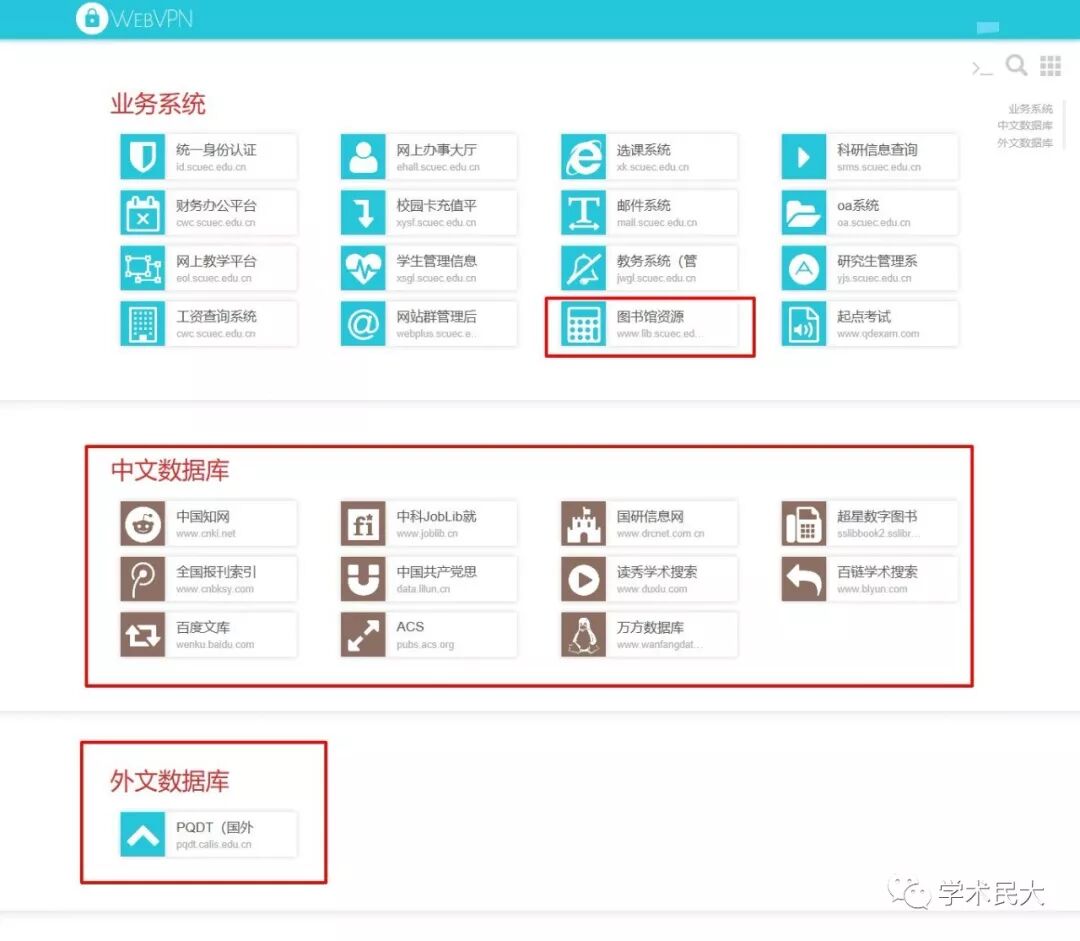
Task: Click the calendar icon for 财务办公平台
Action: [143, 212]
